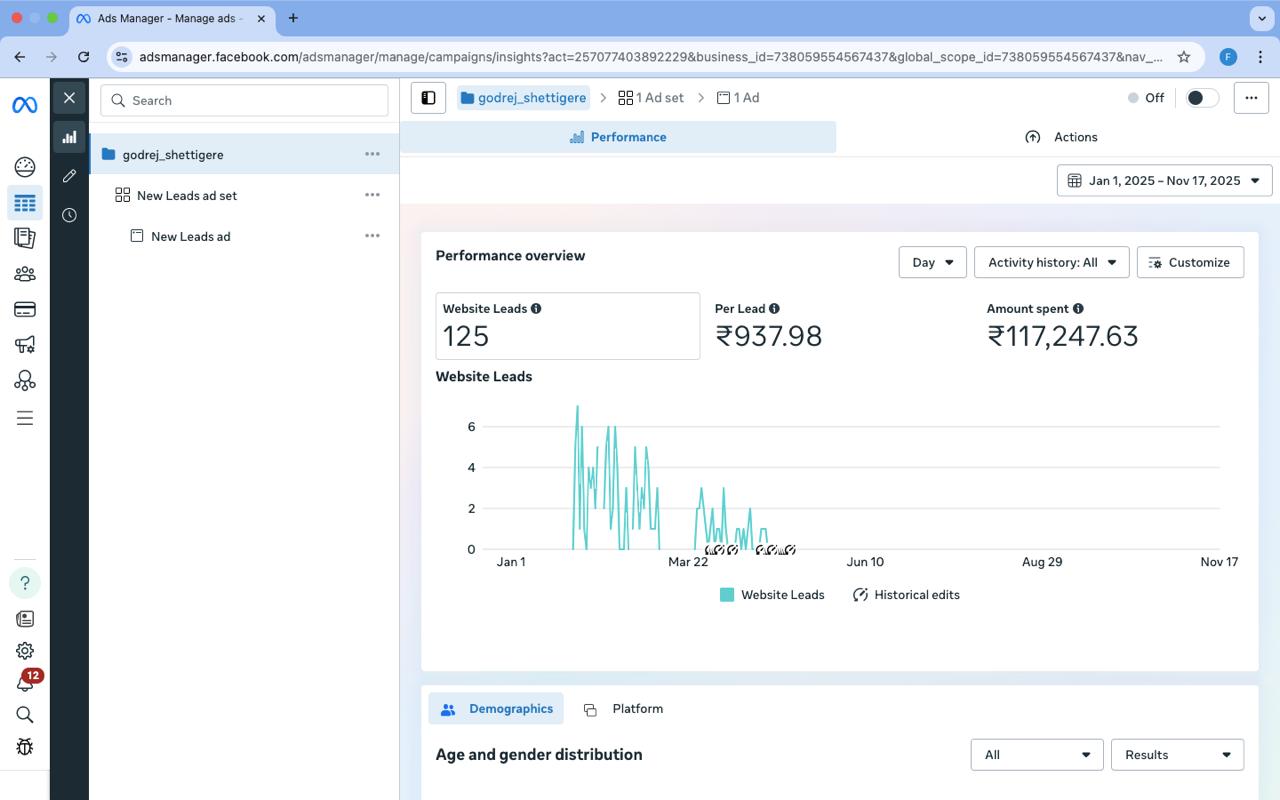Open the notifications bell with 12 badge
Screen dimensions: 1280x800
(25, 683)
